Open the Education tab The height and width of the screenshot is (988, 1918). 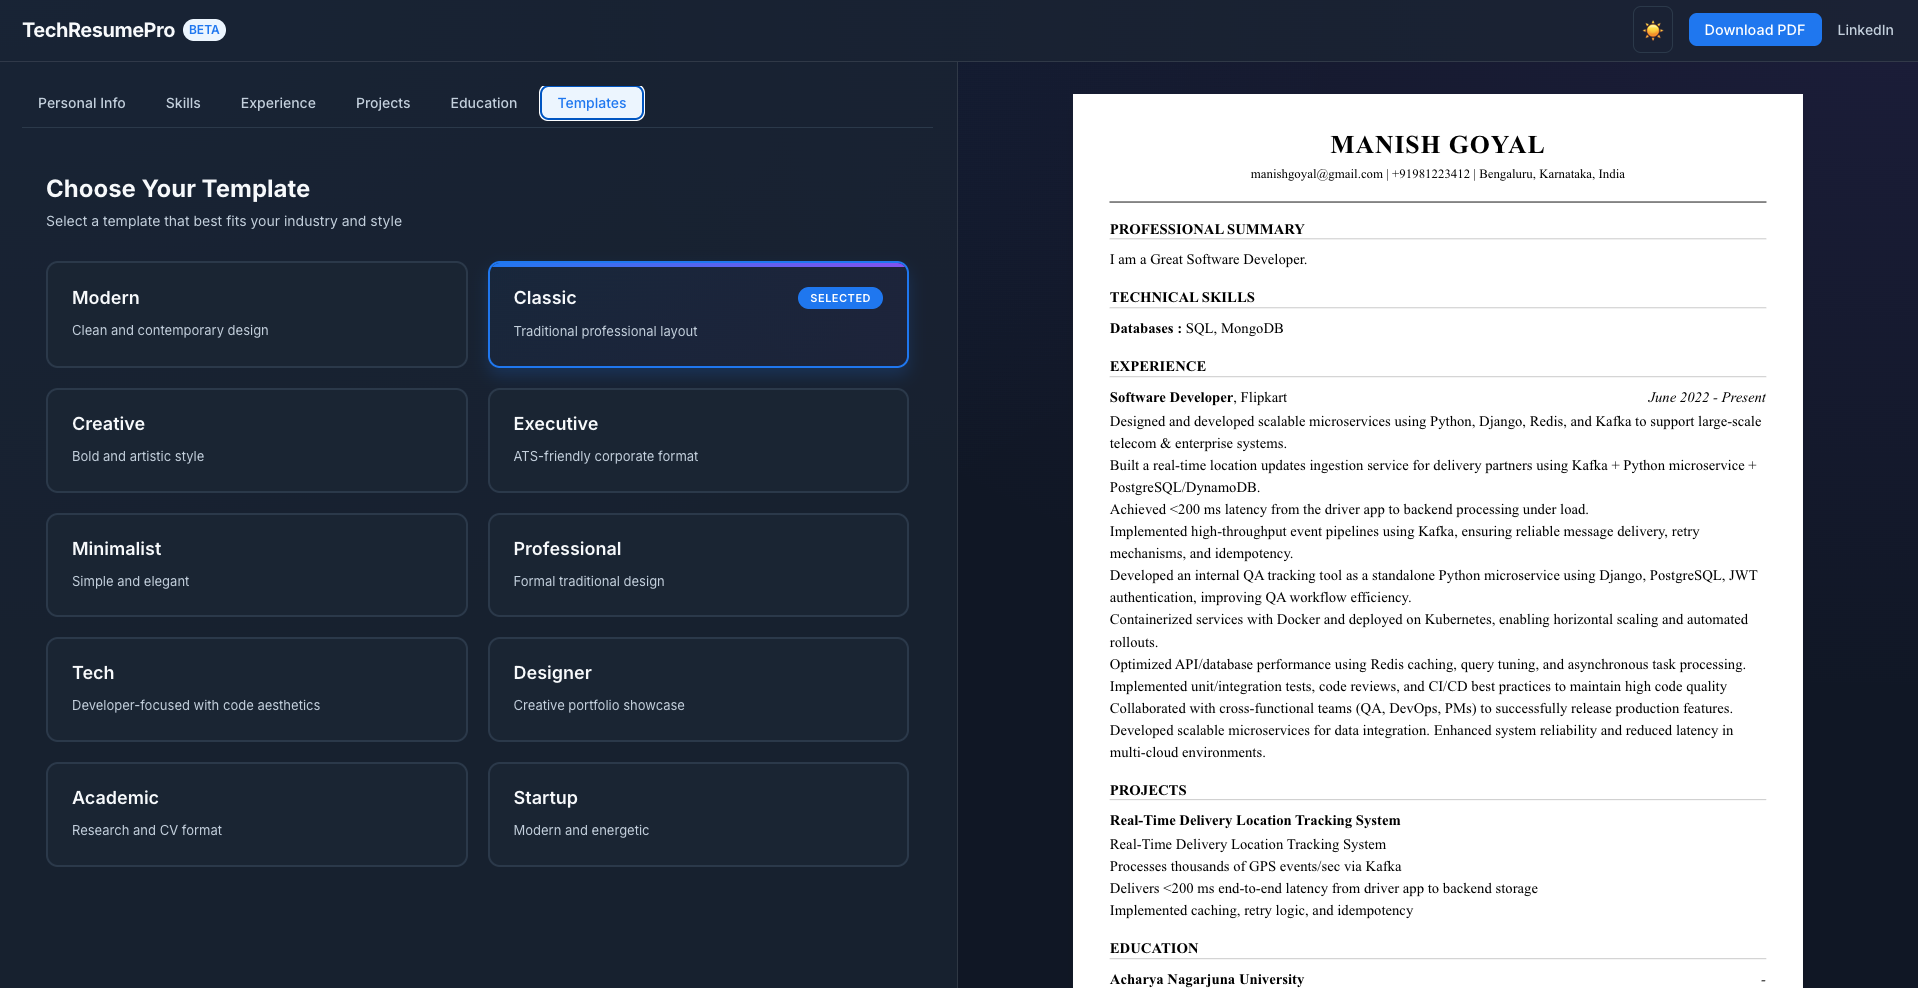coord(484,103)
